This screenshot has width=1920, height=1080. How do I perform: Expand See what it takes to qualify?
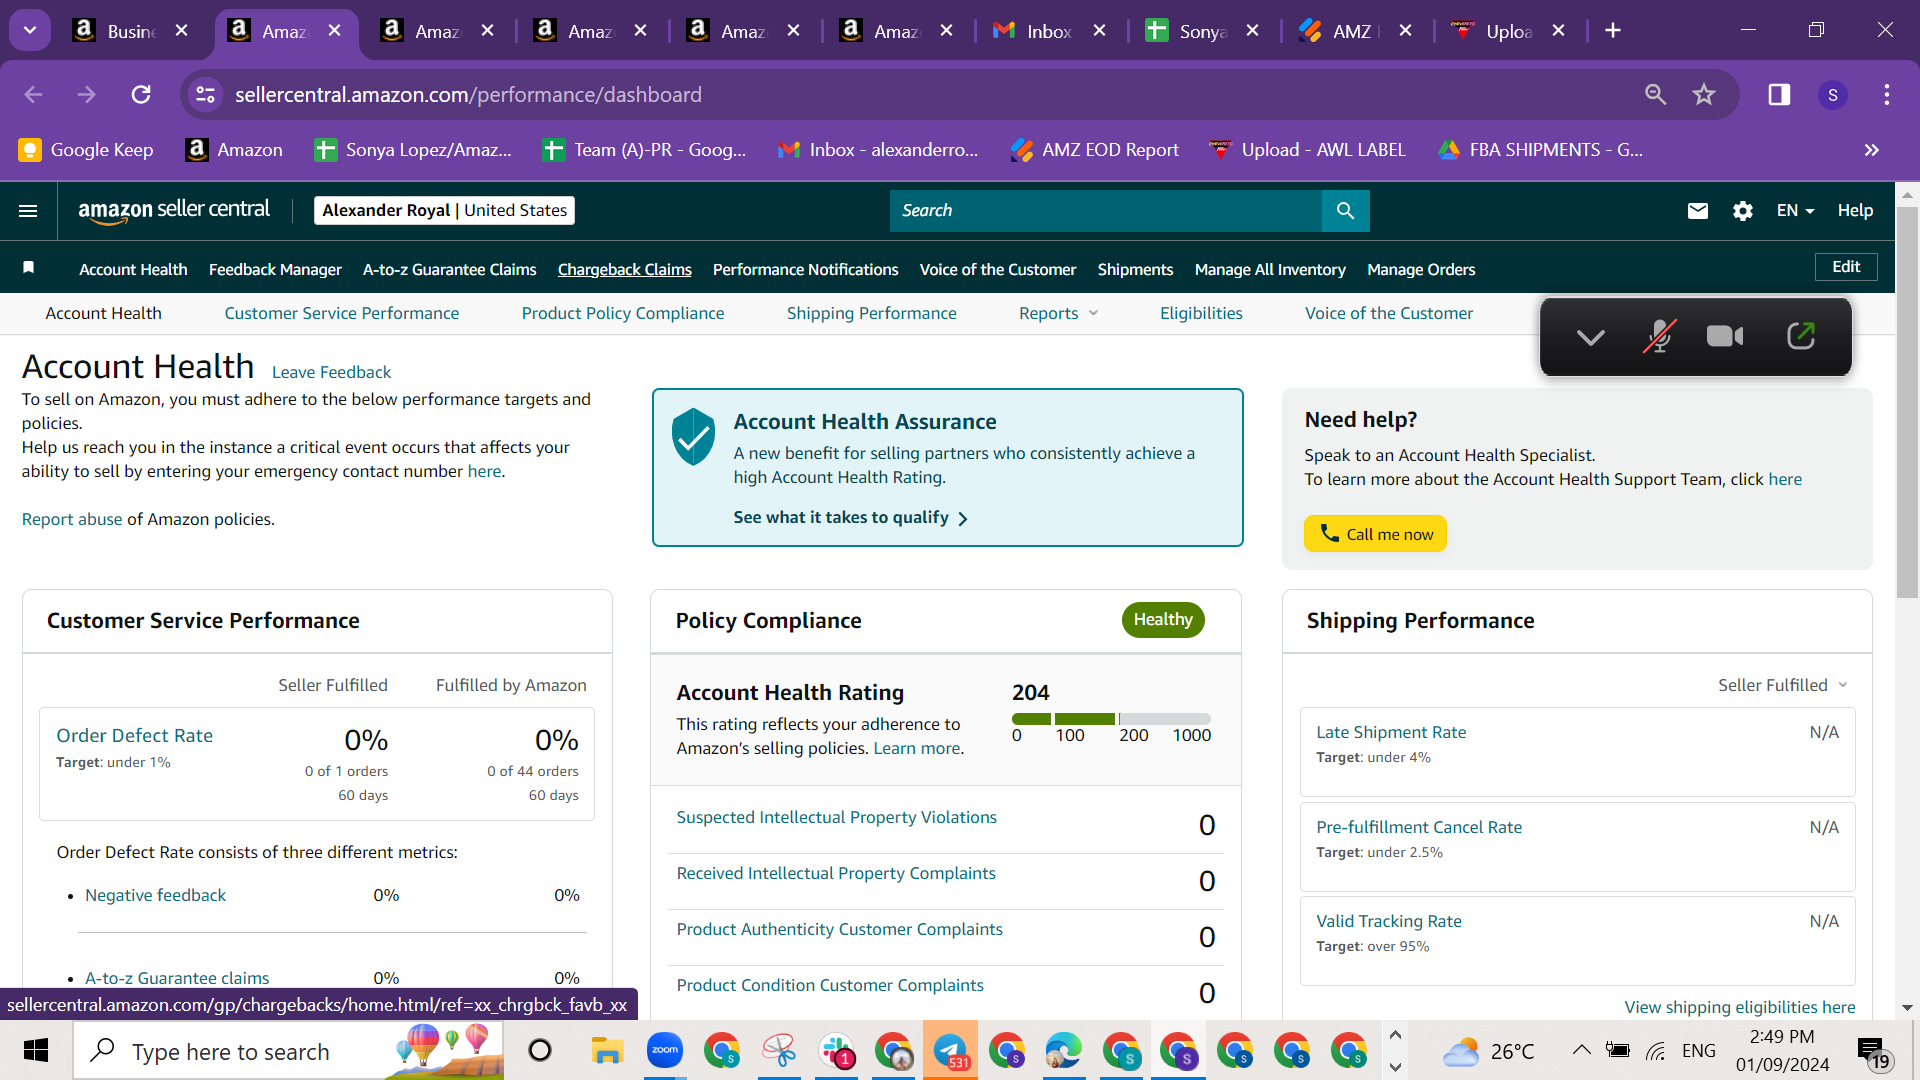coord(851,518)
